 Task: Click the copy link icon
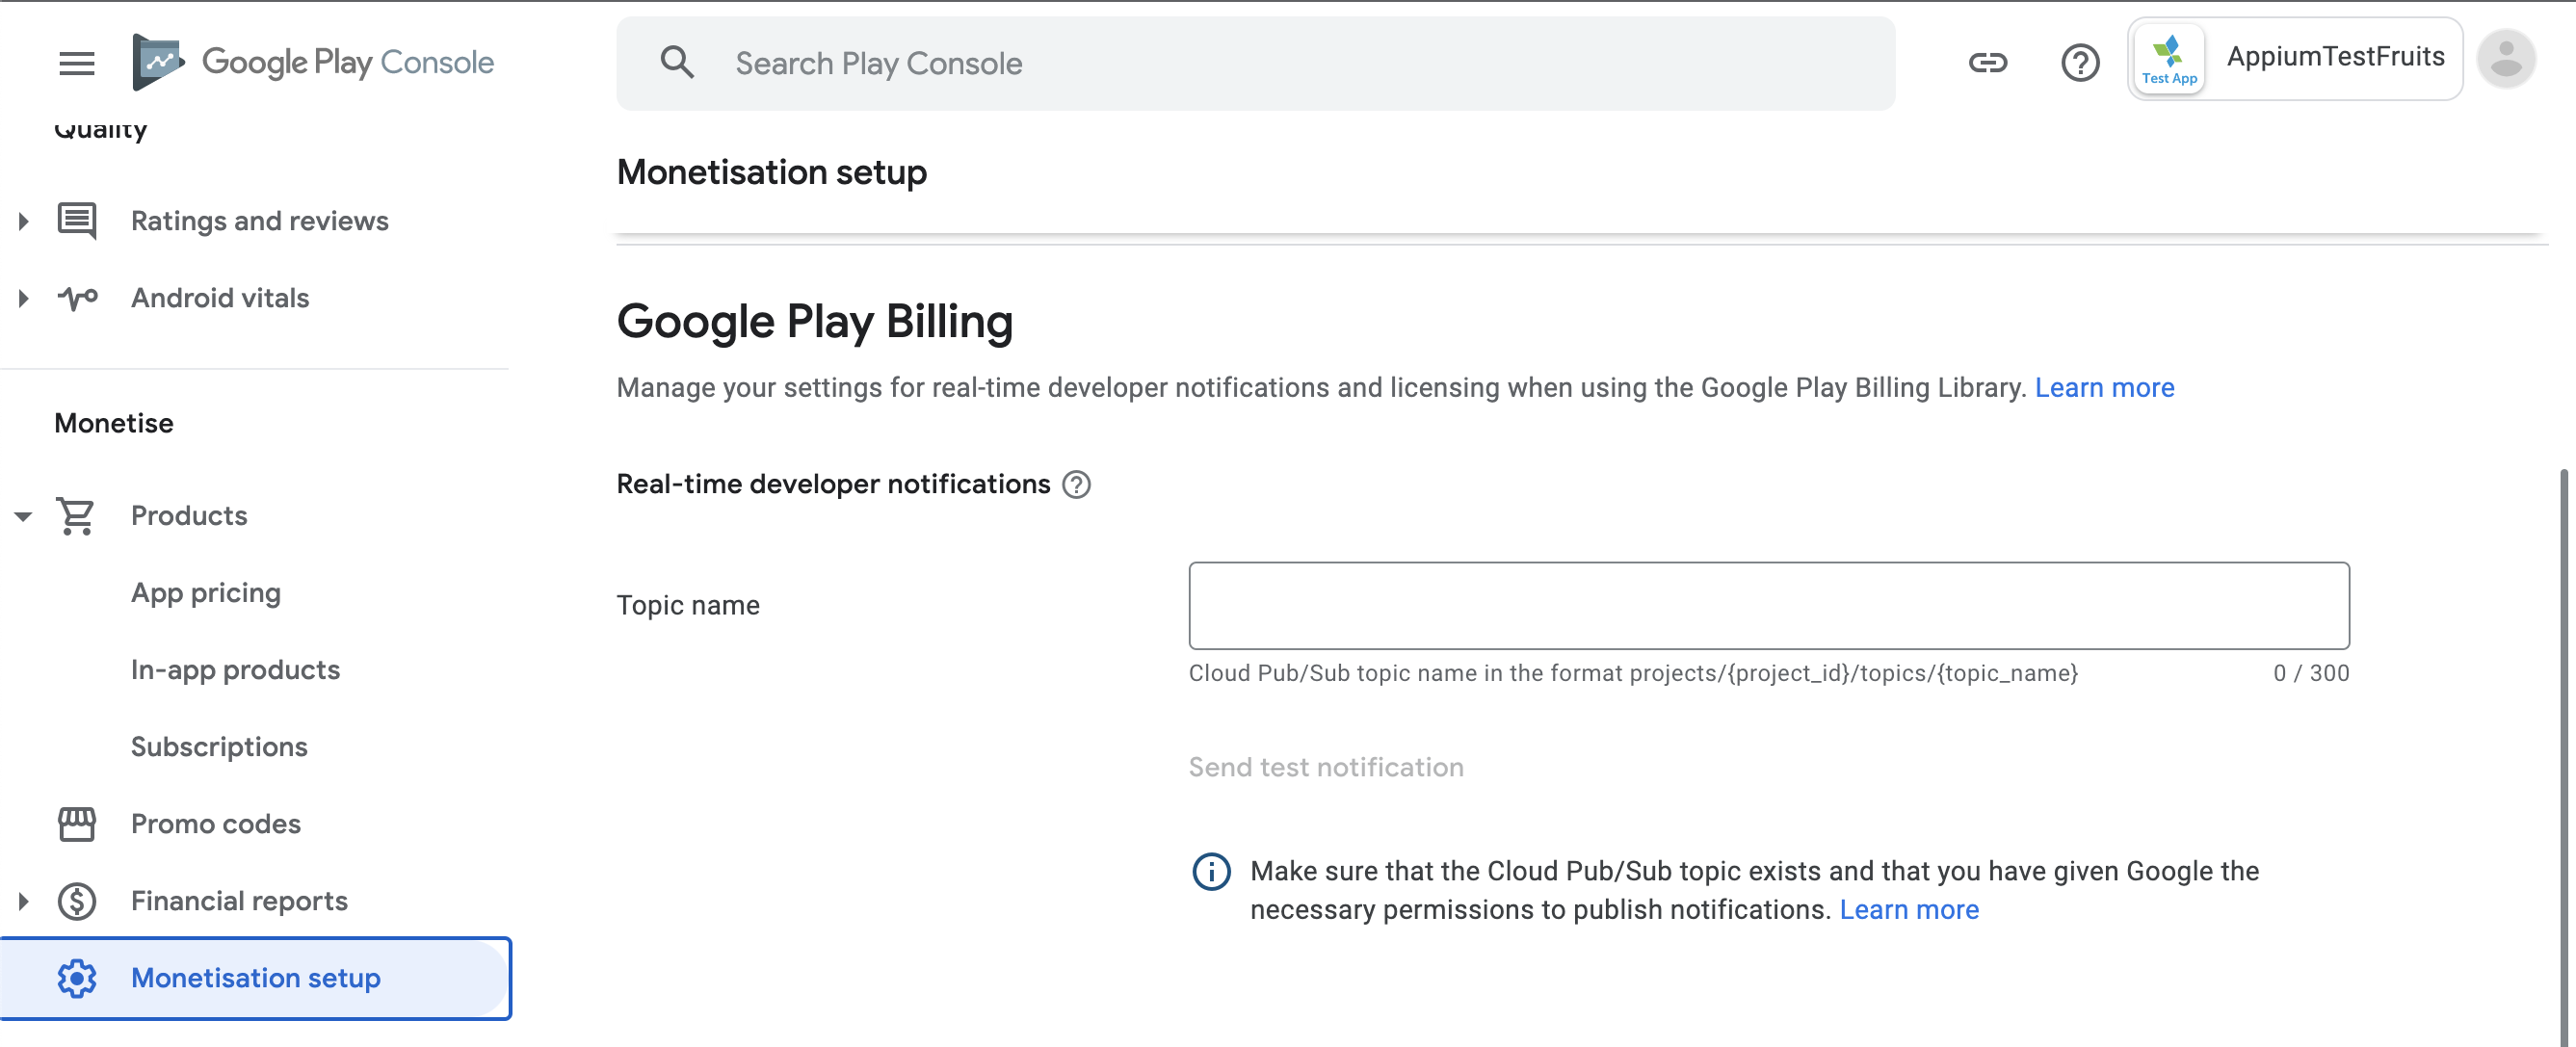[x=1987, y=63]
